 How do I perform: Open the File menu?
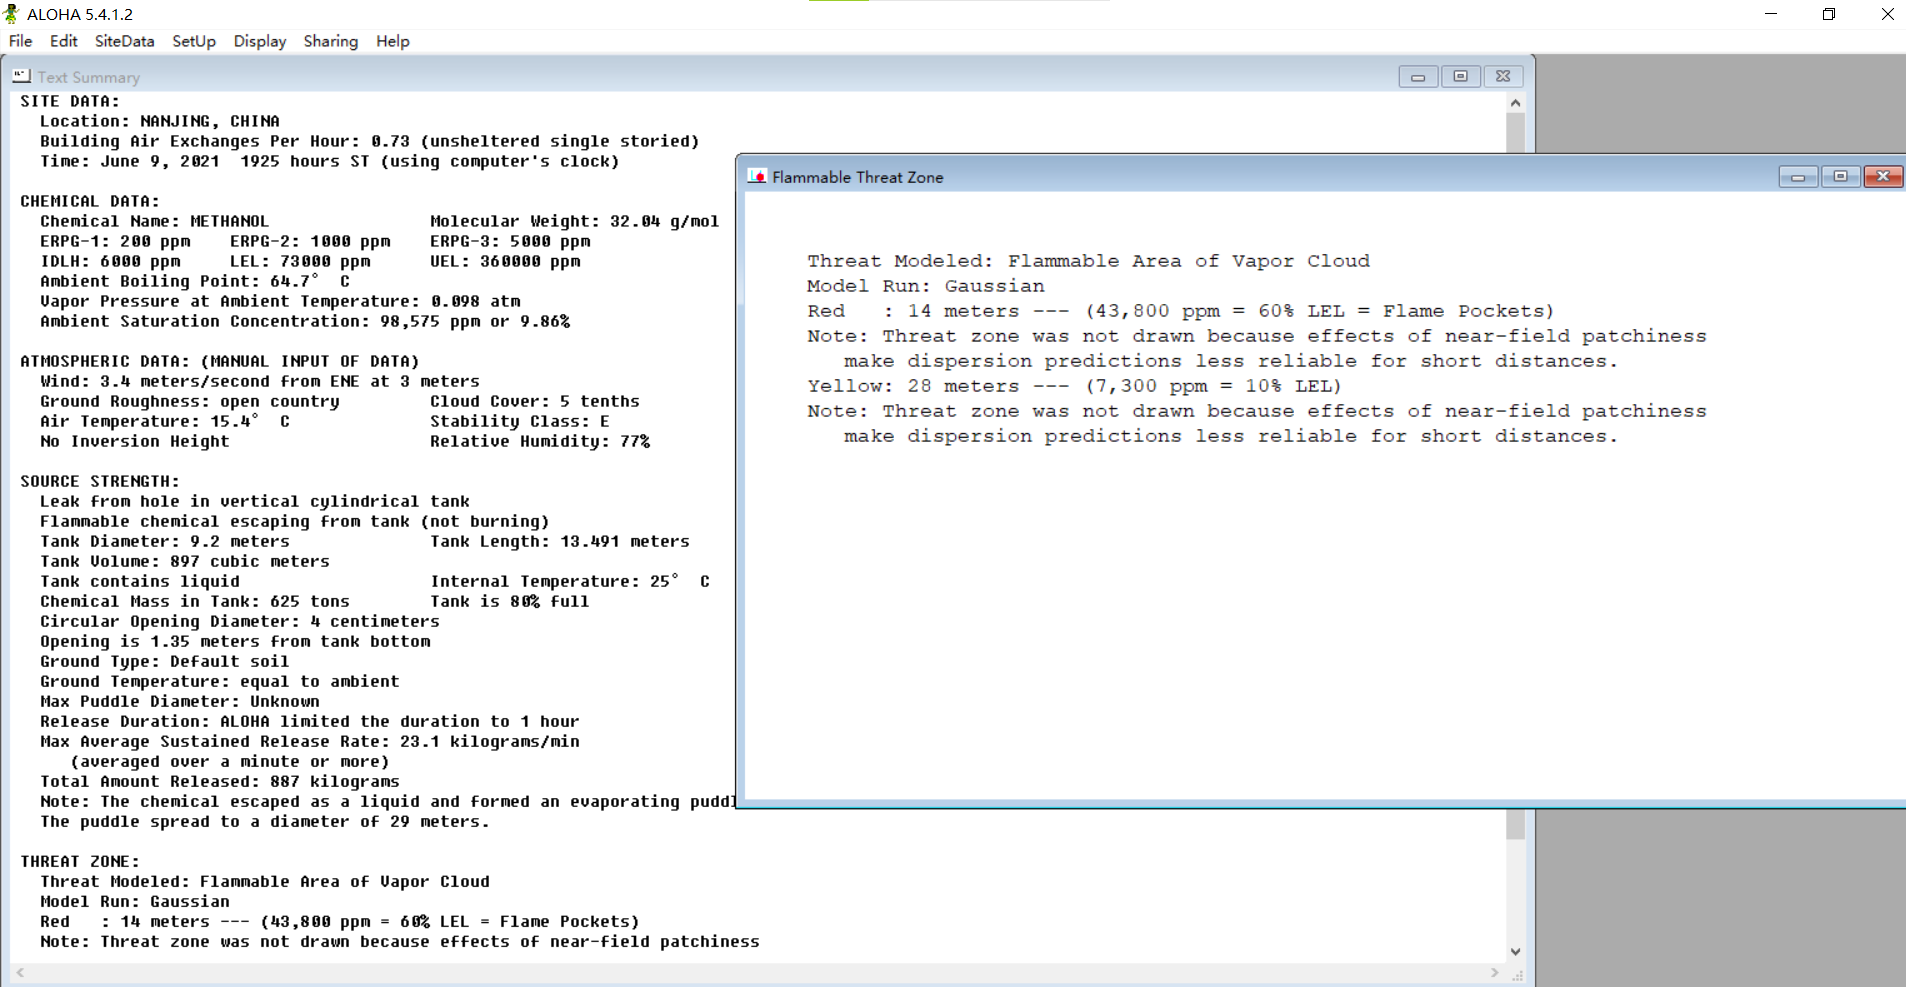click(x=20, y=41)
